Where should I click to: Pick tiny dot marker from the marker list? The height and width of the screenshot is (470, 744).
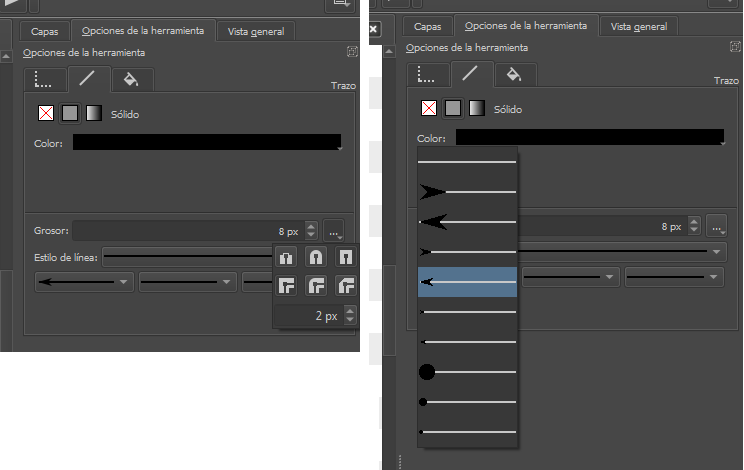467,432
